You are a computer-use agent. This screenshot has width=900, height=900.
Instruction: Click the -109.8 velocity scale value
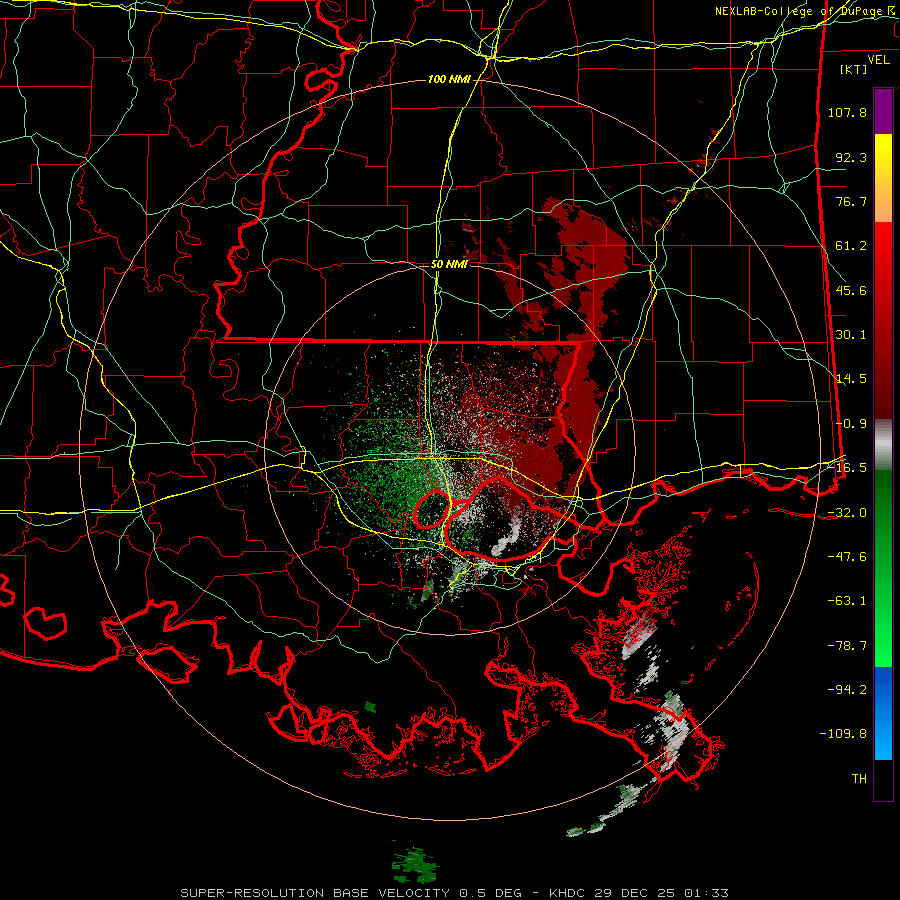[844, 734]
